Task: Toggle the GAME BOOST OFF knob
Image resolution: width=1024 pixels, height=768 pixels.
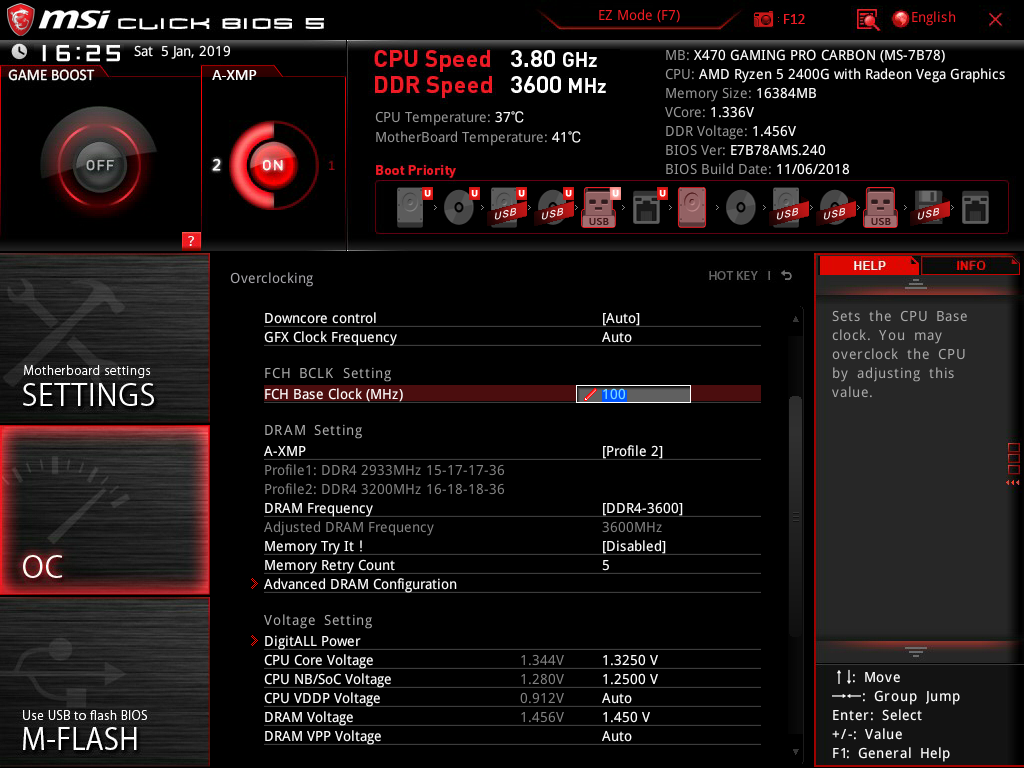Action: pyautogui.click(x=99, y=165)
